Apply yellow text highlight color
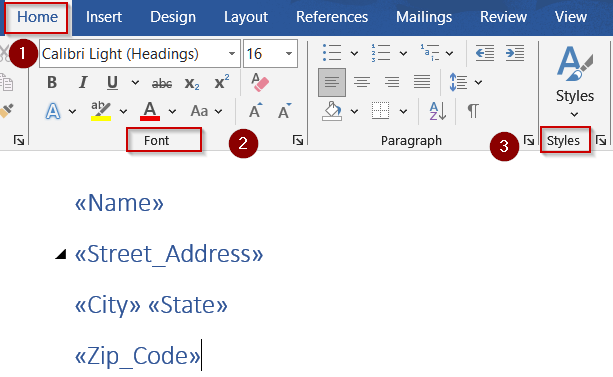 (x=101, y=111)
